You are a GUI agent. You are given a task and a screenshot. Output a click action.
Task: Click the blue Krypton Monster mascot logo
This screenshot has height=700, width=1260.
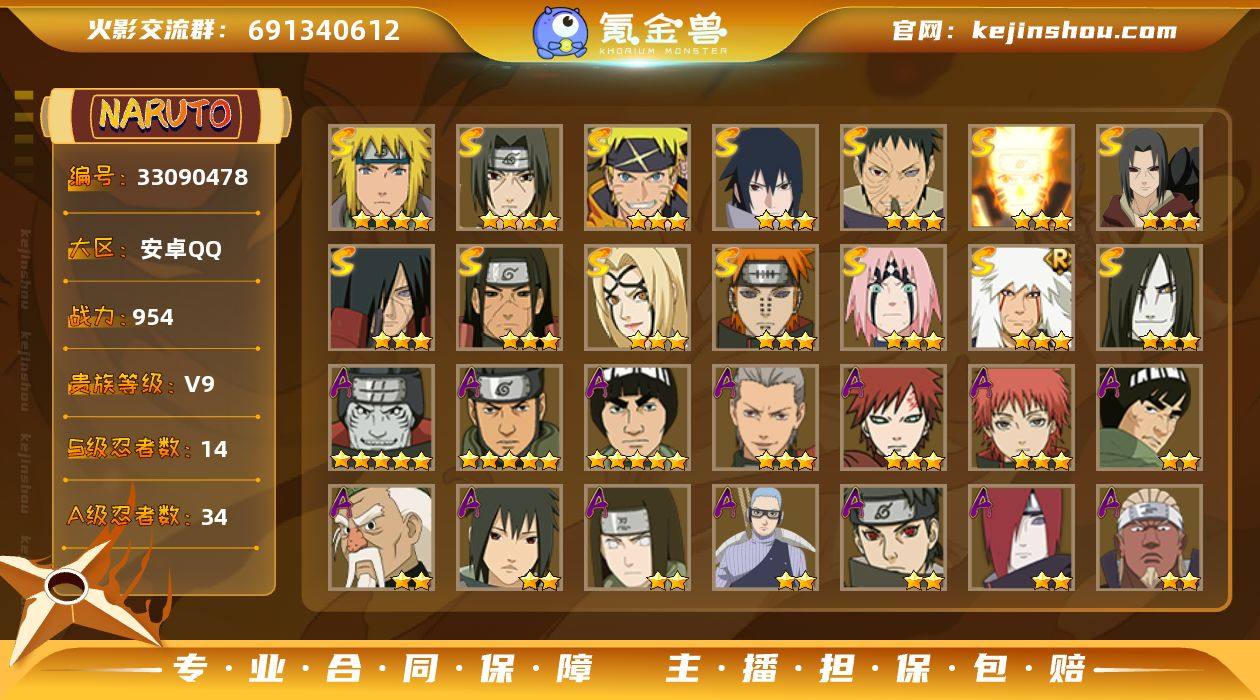tap(559, 31)
